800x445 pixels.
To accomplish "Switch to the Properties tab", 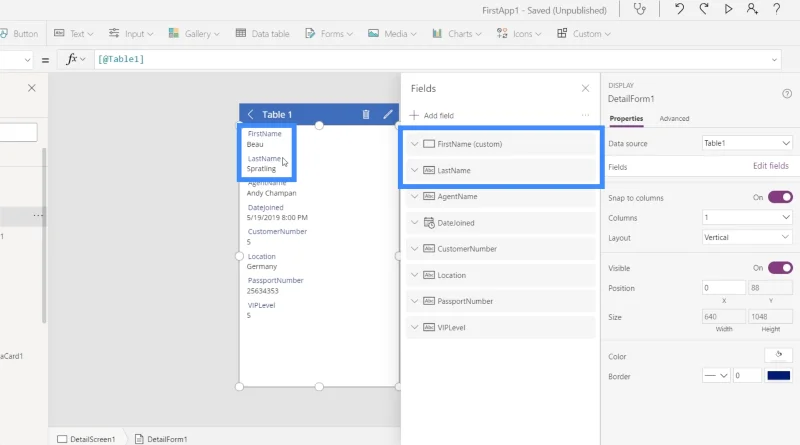I will coord(626,118).
